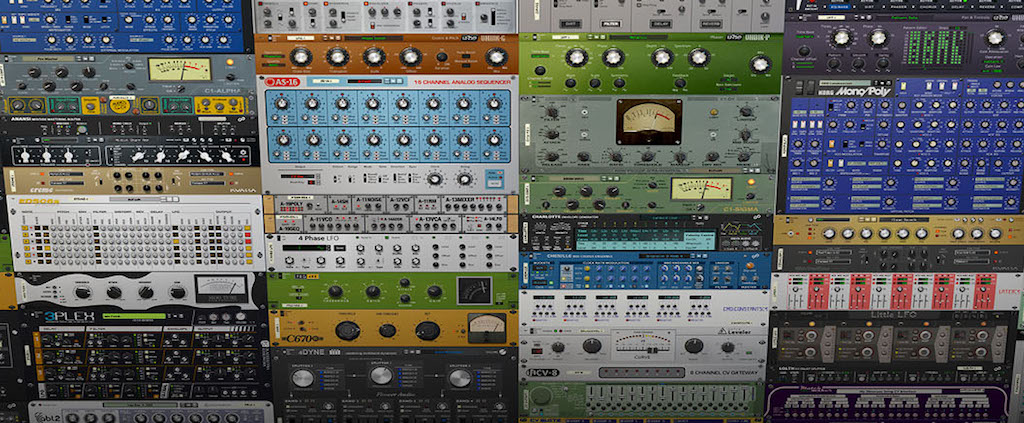Viewport: 1024px width, 423px height.
Task: Click the Splitter 2 knob on 4DYNE
Action: 381,375
